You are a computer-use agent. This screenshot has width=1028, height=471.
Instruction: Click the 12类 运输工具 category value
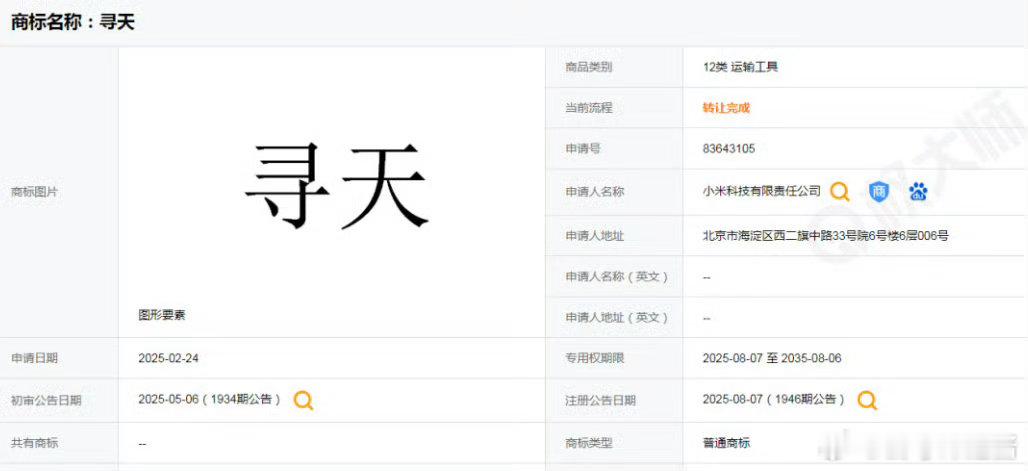[x=740, y=67]
